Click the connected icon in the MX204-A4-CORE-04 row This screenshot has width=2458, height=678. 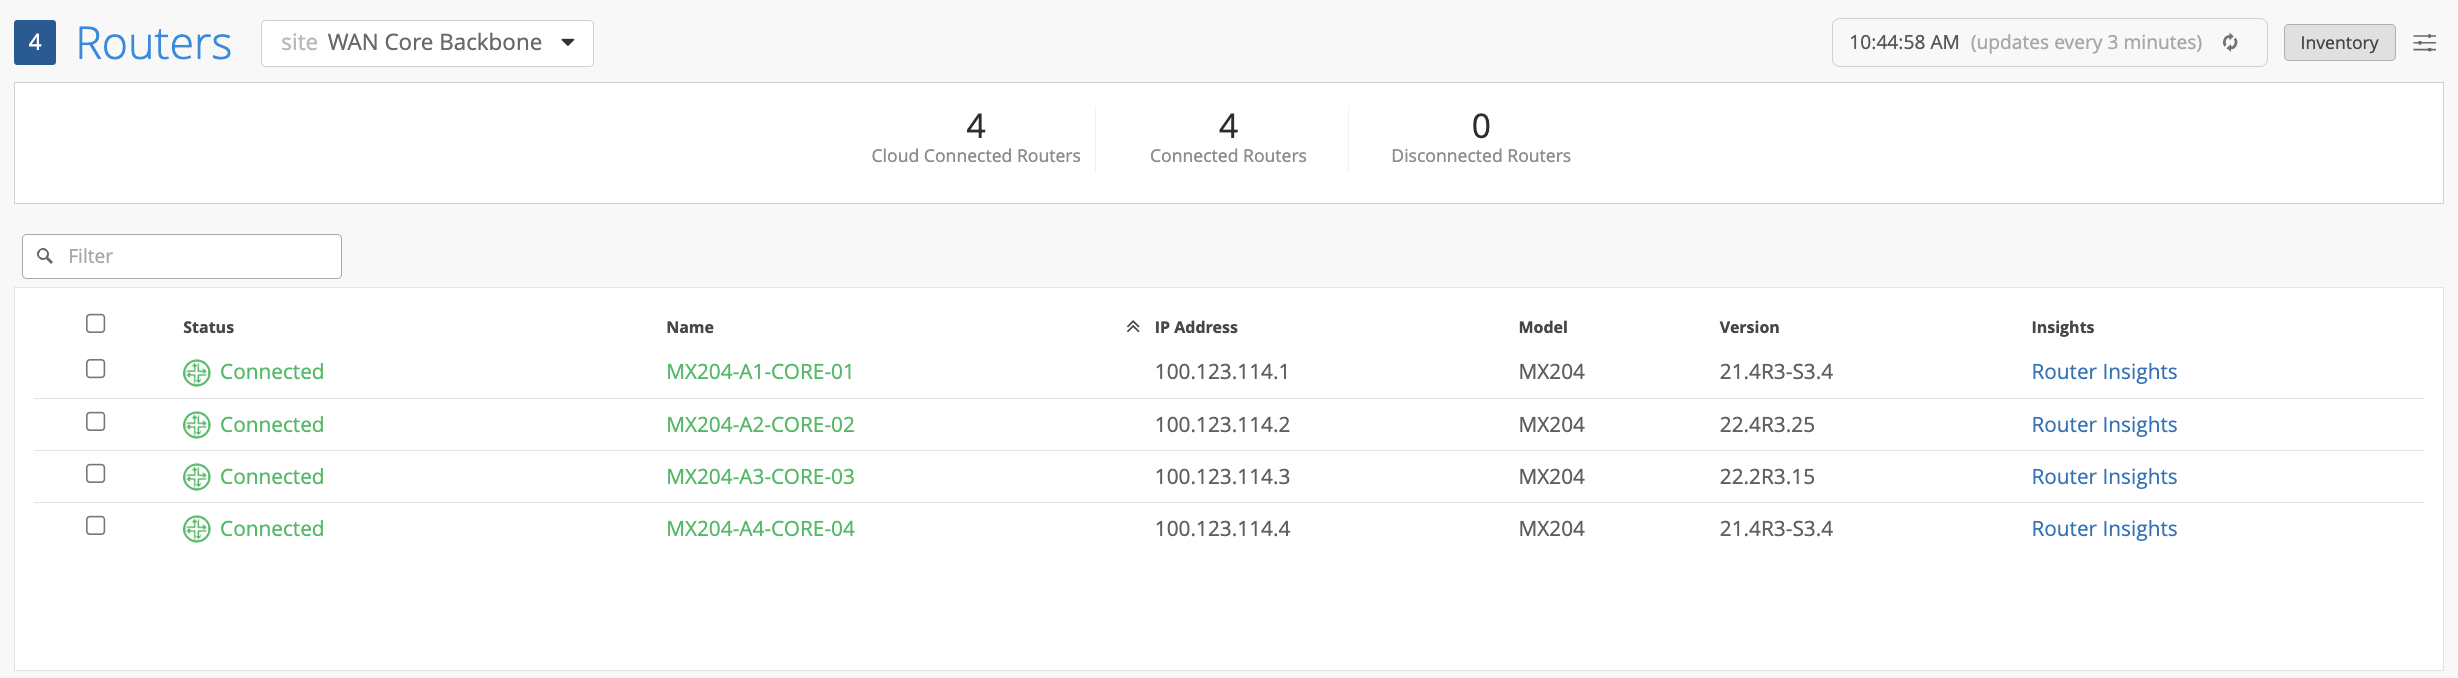pos(196,529)
